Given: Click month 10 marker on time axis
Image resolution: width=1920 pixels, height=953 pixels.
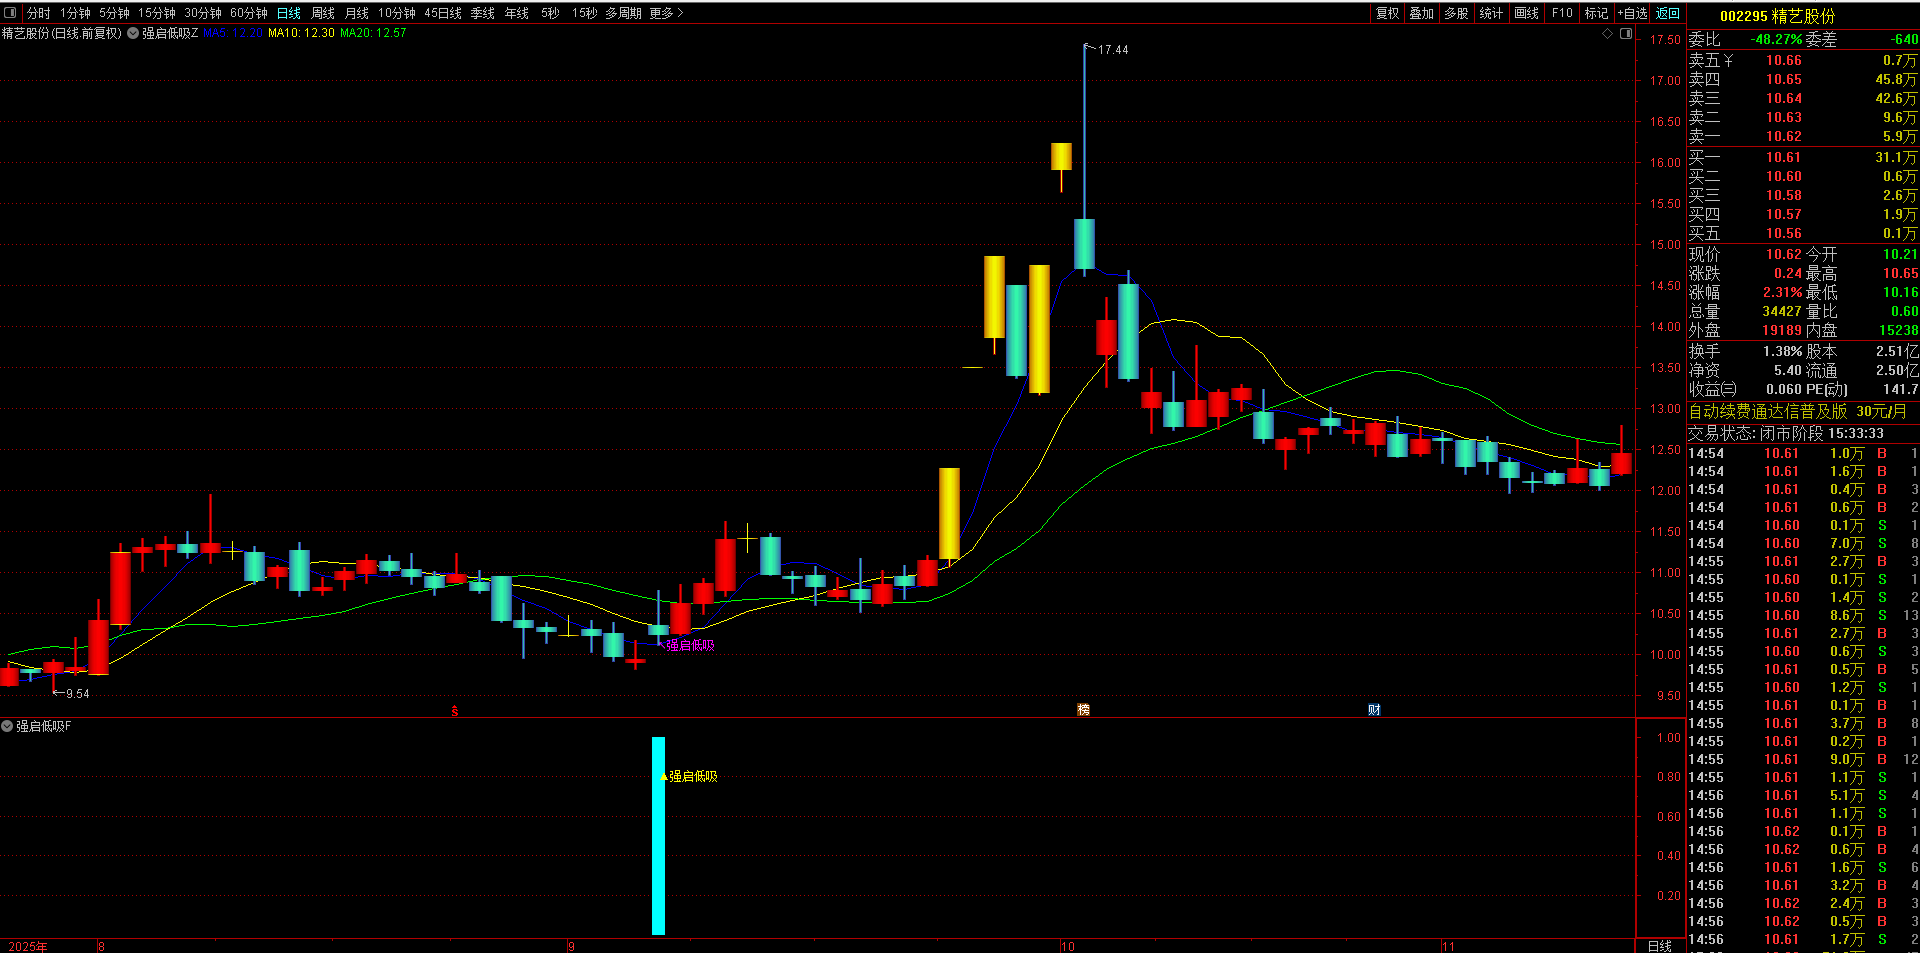Looking at the screenshot, I should click(1068, 946).
